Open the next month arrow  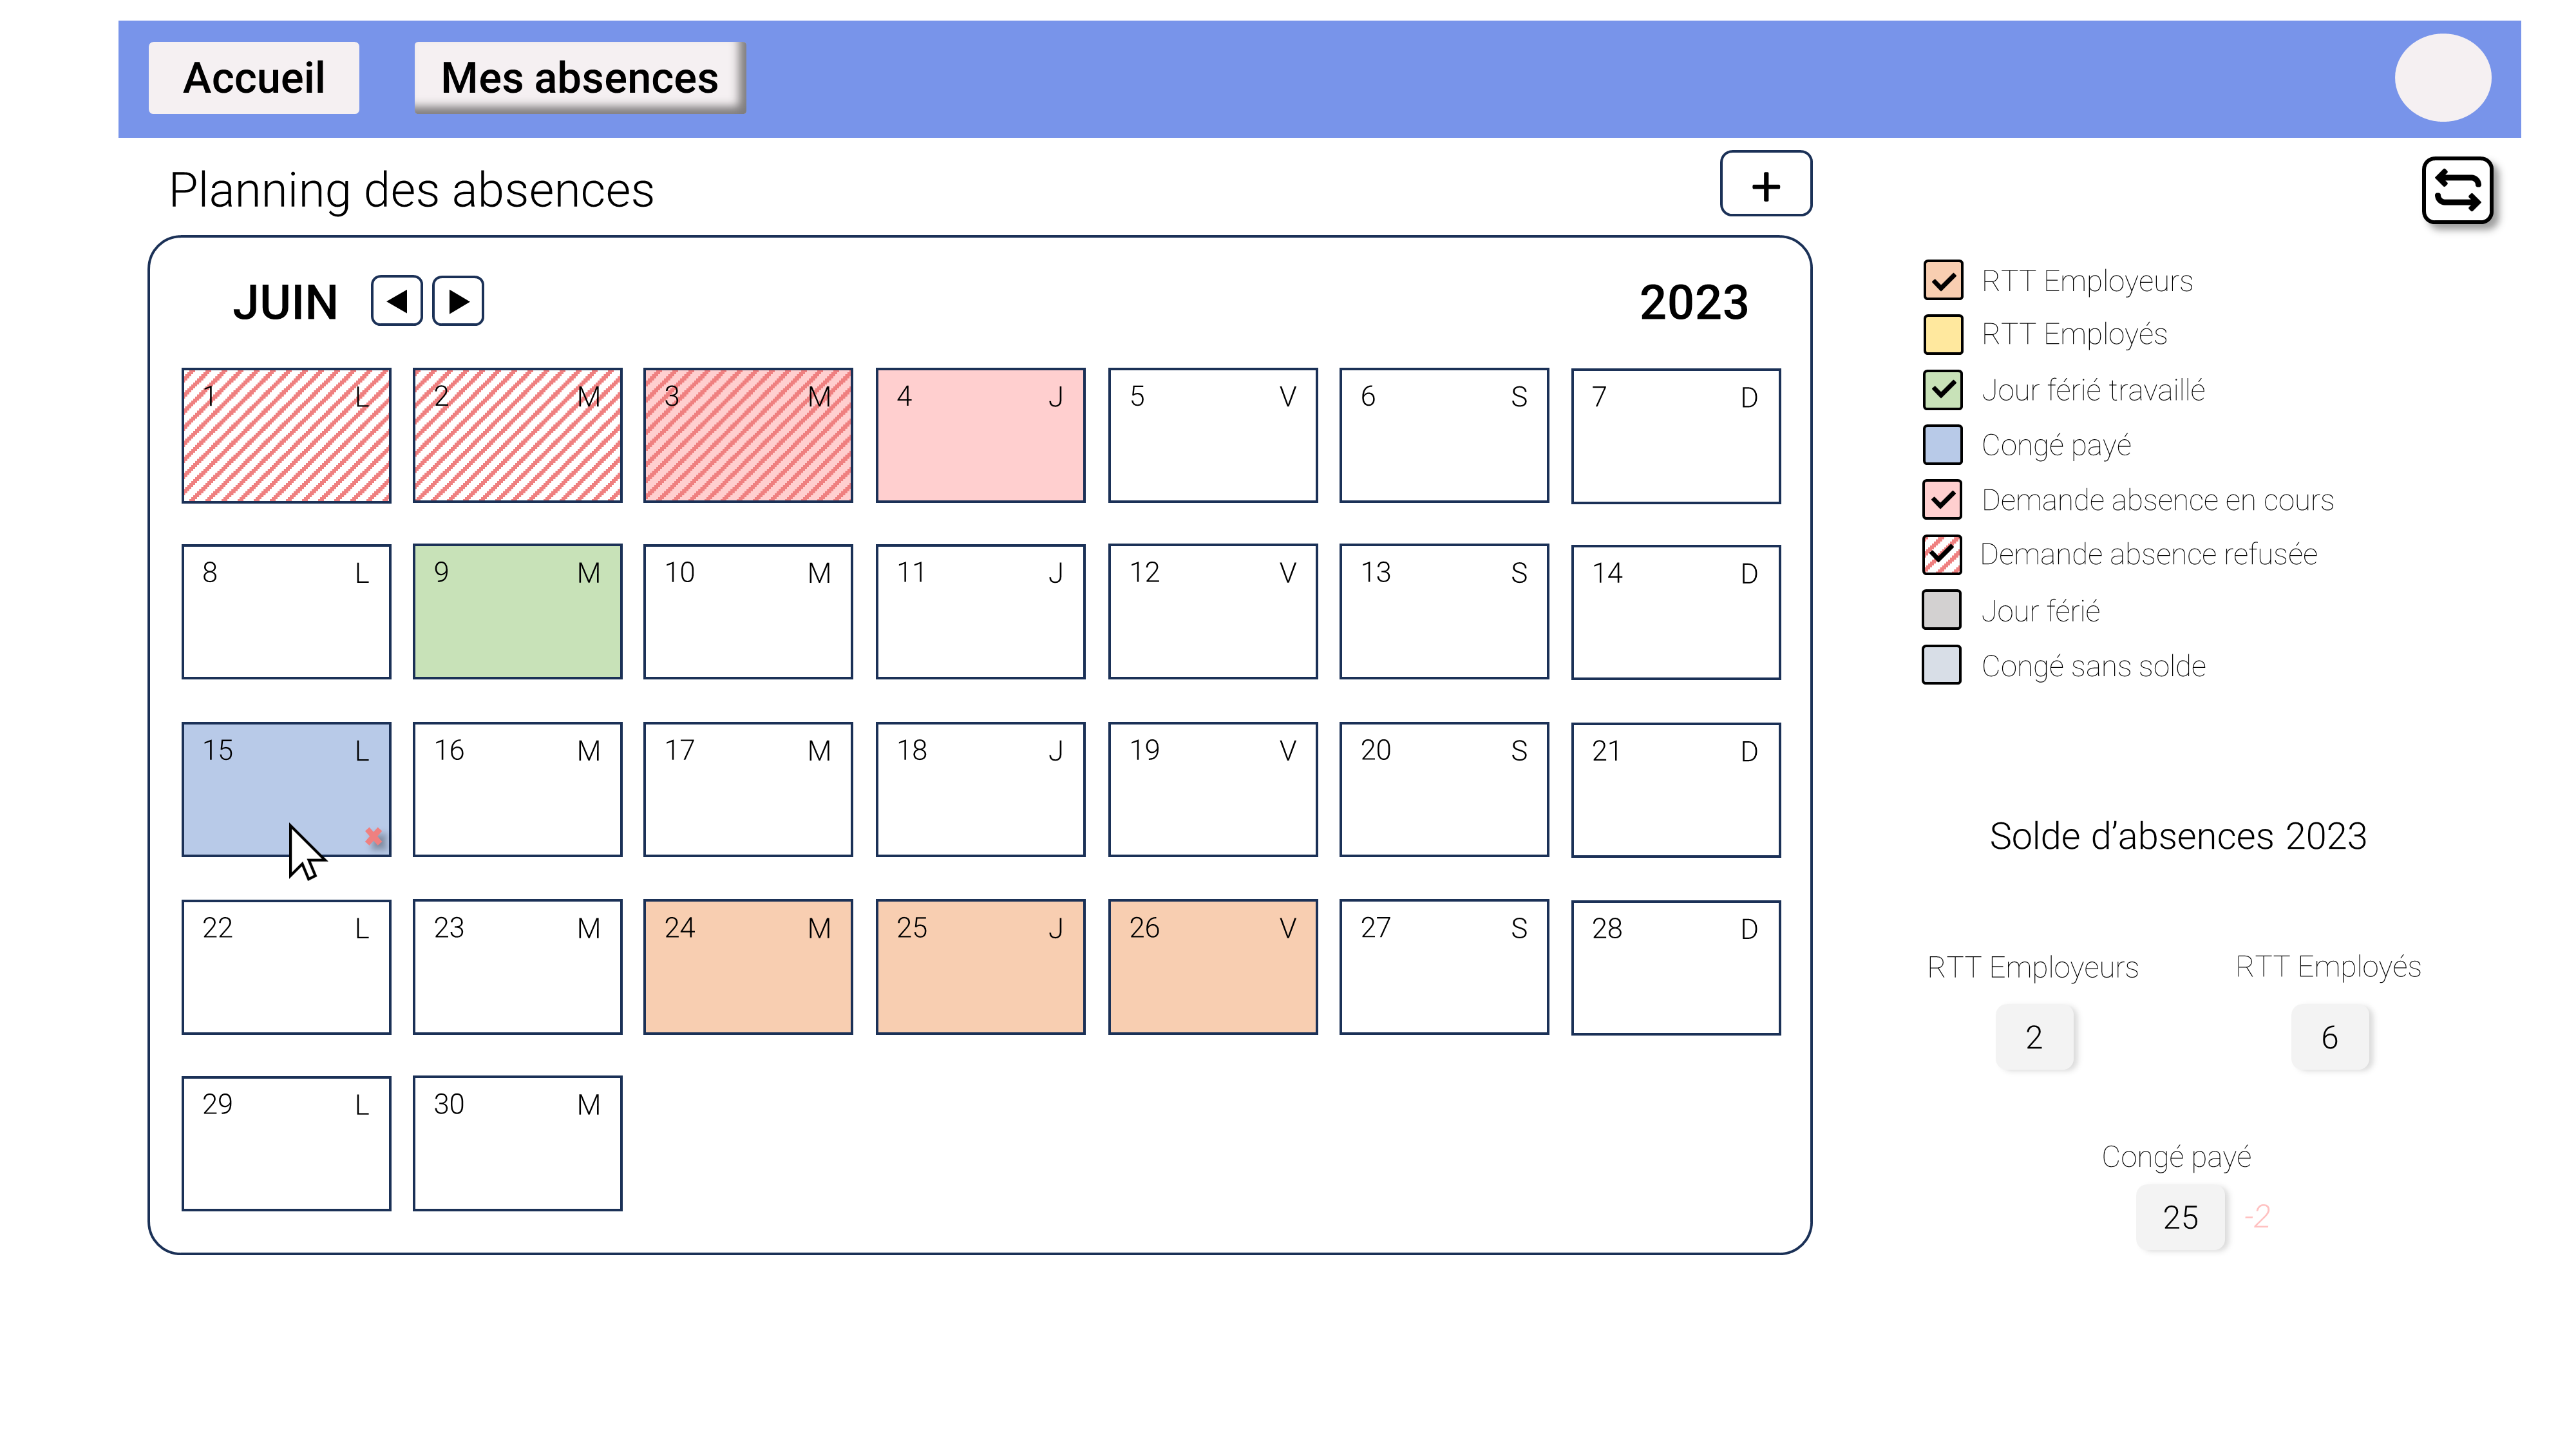pyautogui.click(x=459, y=300)
